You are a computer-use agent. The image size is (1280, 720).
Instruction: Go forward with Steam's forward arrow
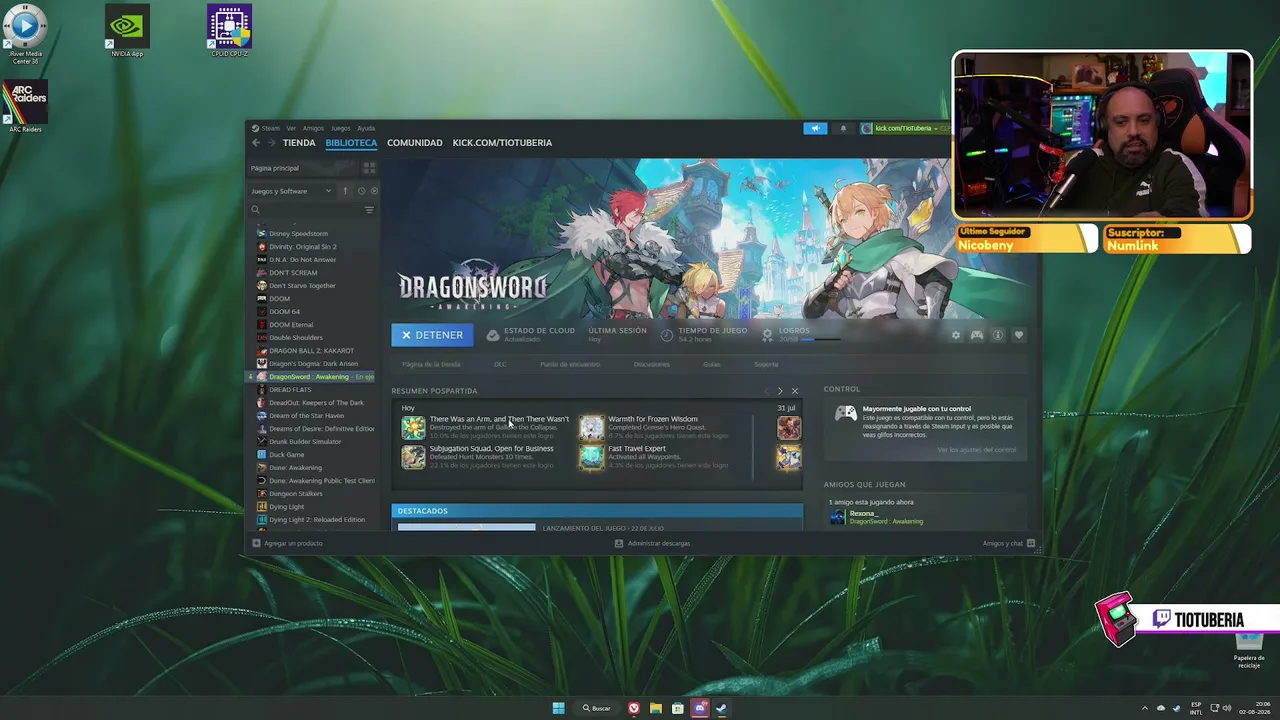point(271,143)
